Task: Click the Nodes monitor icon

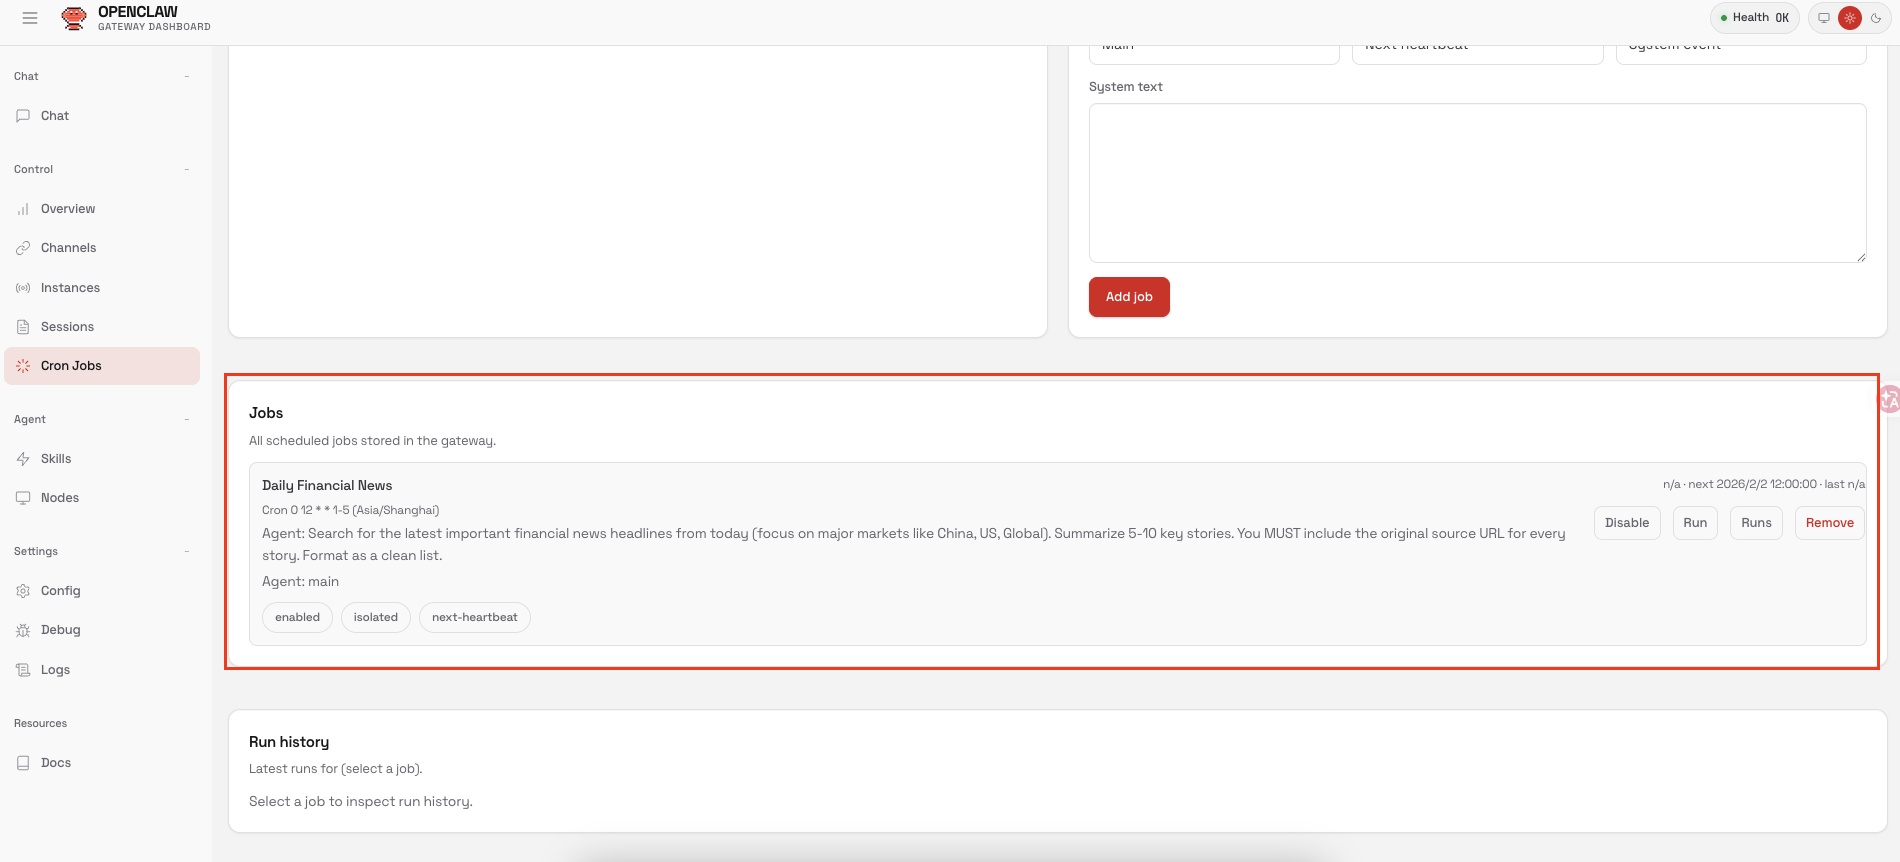Action: pos(23,498)
